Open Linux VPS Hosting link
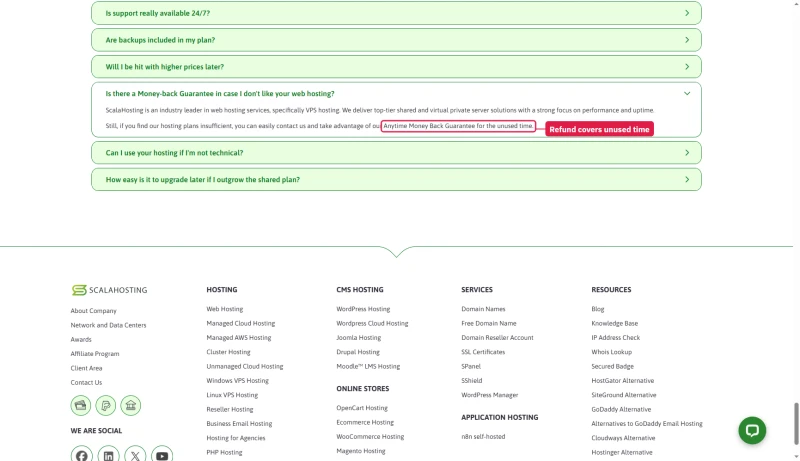The height and width of the screenshot is (461, 800). point(232,395)
